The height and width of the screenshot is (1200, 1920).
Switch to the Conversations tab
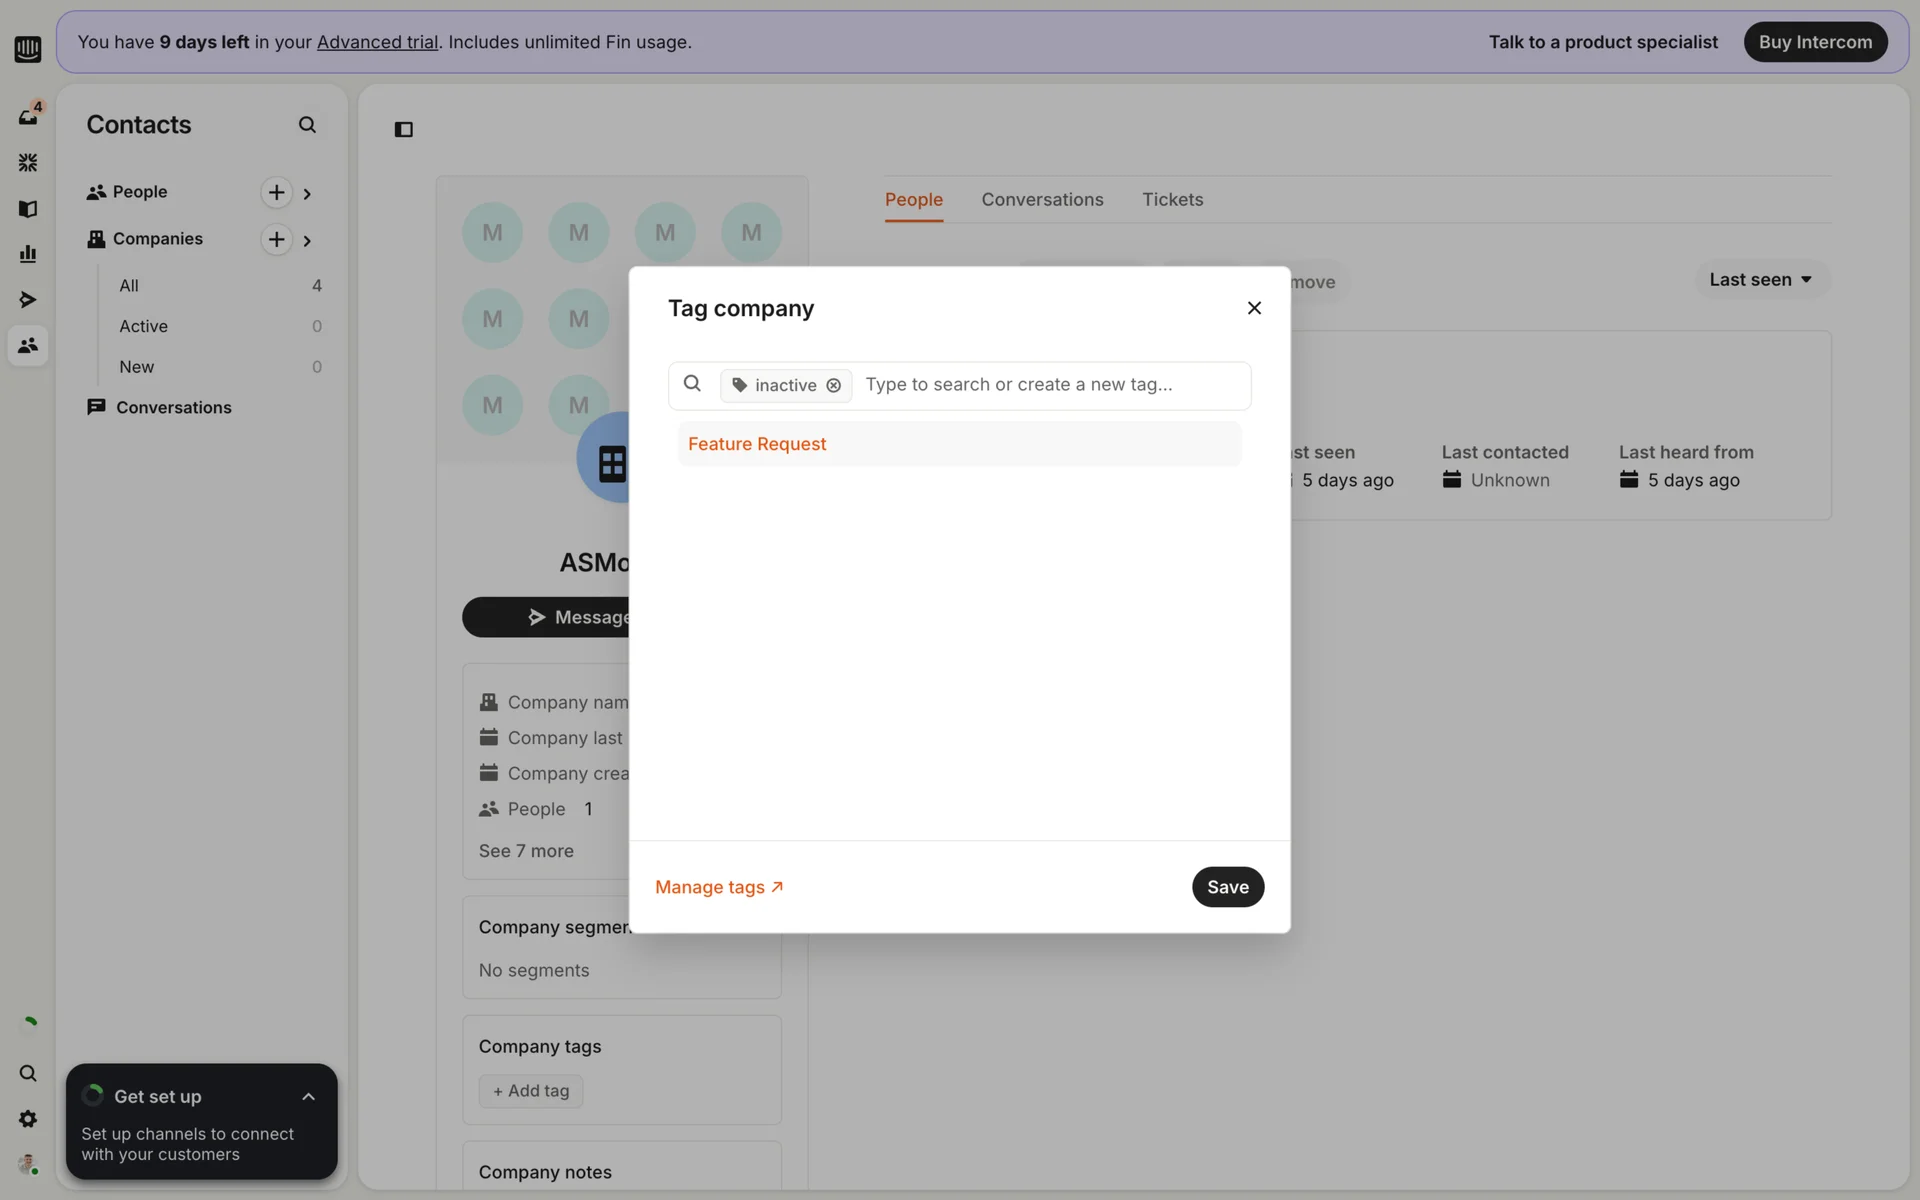pyautogui.click(x=1042, y=200)
